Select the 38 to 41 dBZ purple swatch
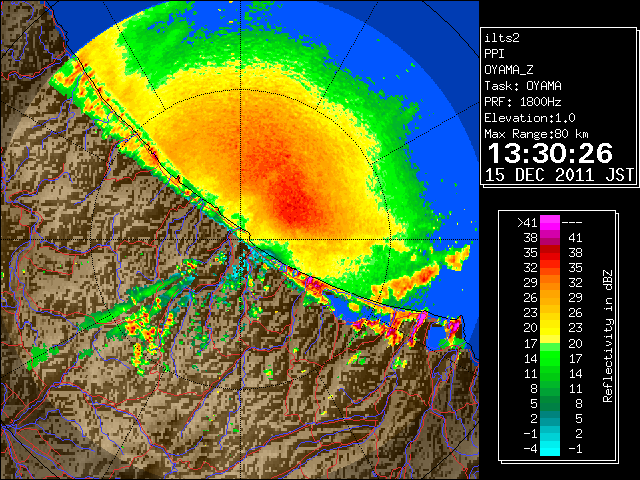 (550, 238)
